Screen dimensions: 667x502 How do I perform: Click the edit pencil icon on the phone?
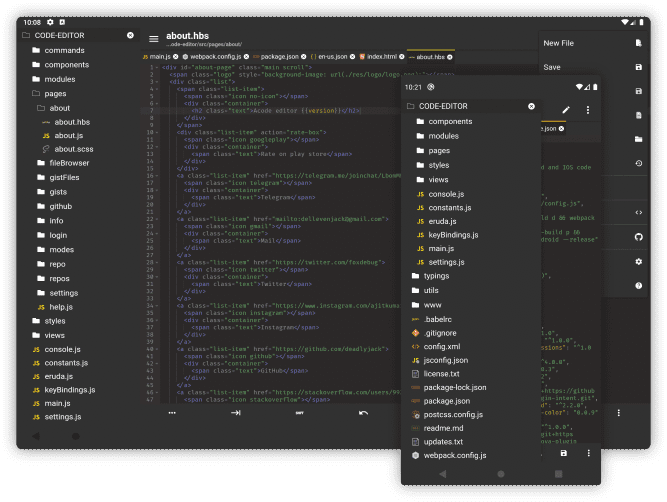(566, 110)
